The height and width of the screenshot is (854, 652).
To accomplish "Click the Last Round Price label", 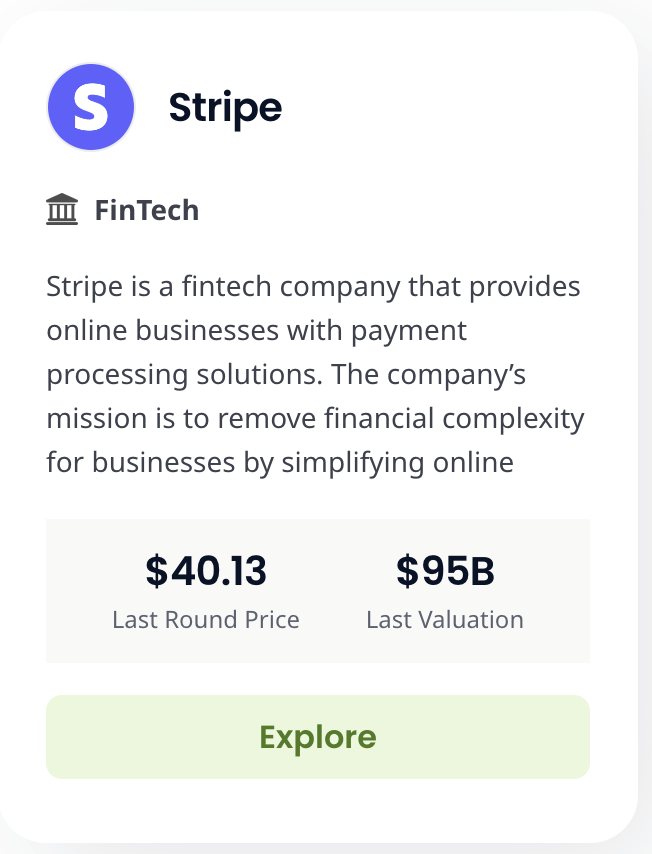I will [206, 620].
